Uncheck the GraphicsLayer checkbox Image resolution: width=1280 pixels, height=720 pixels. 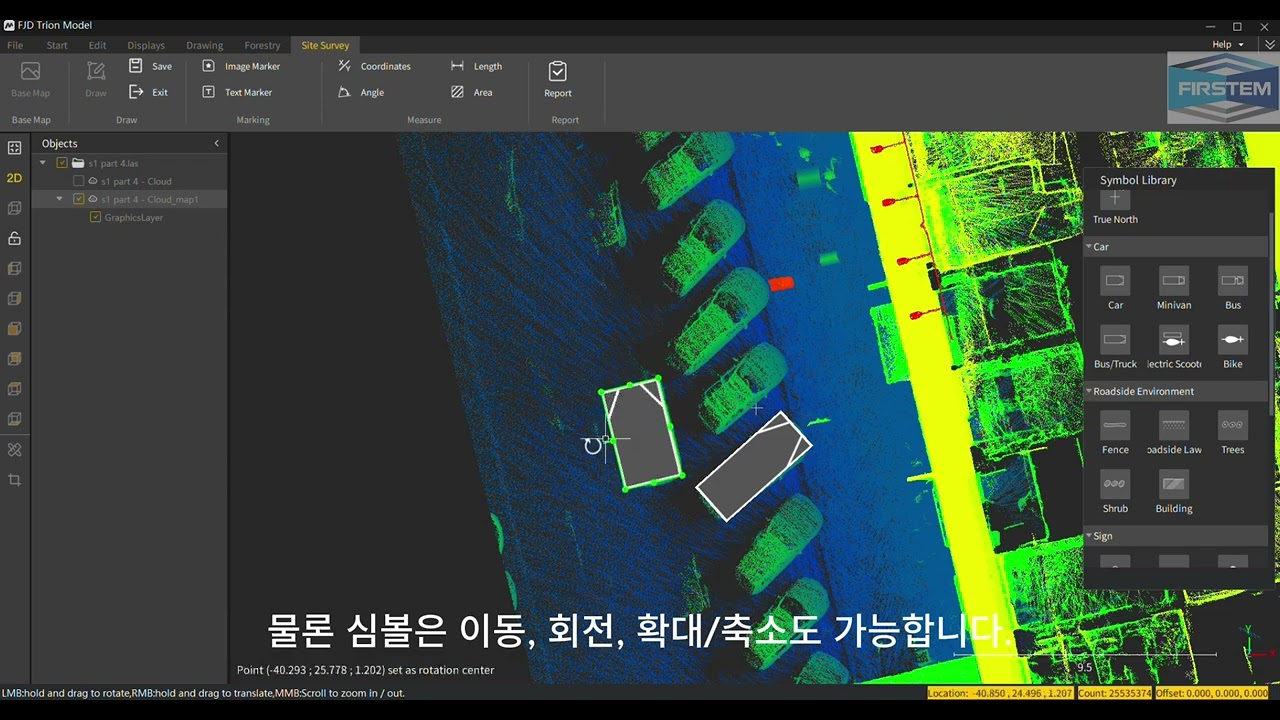click(x=95, y=217)
